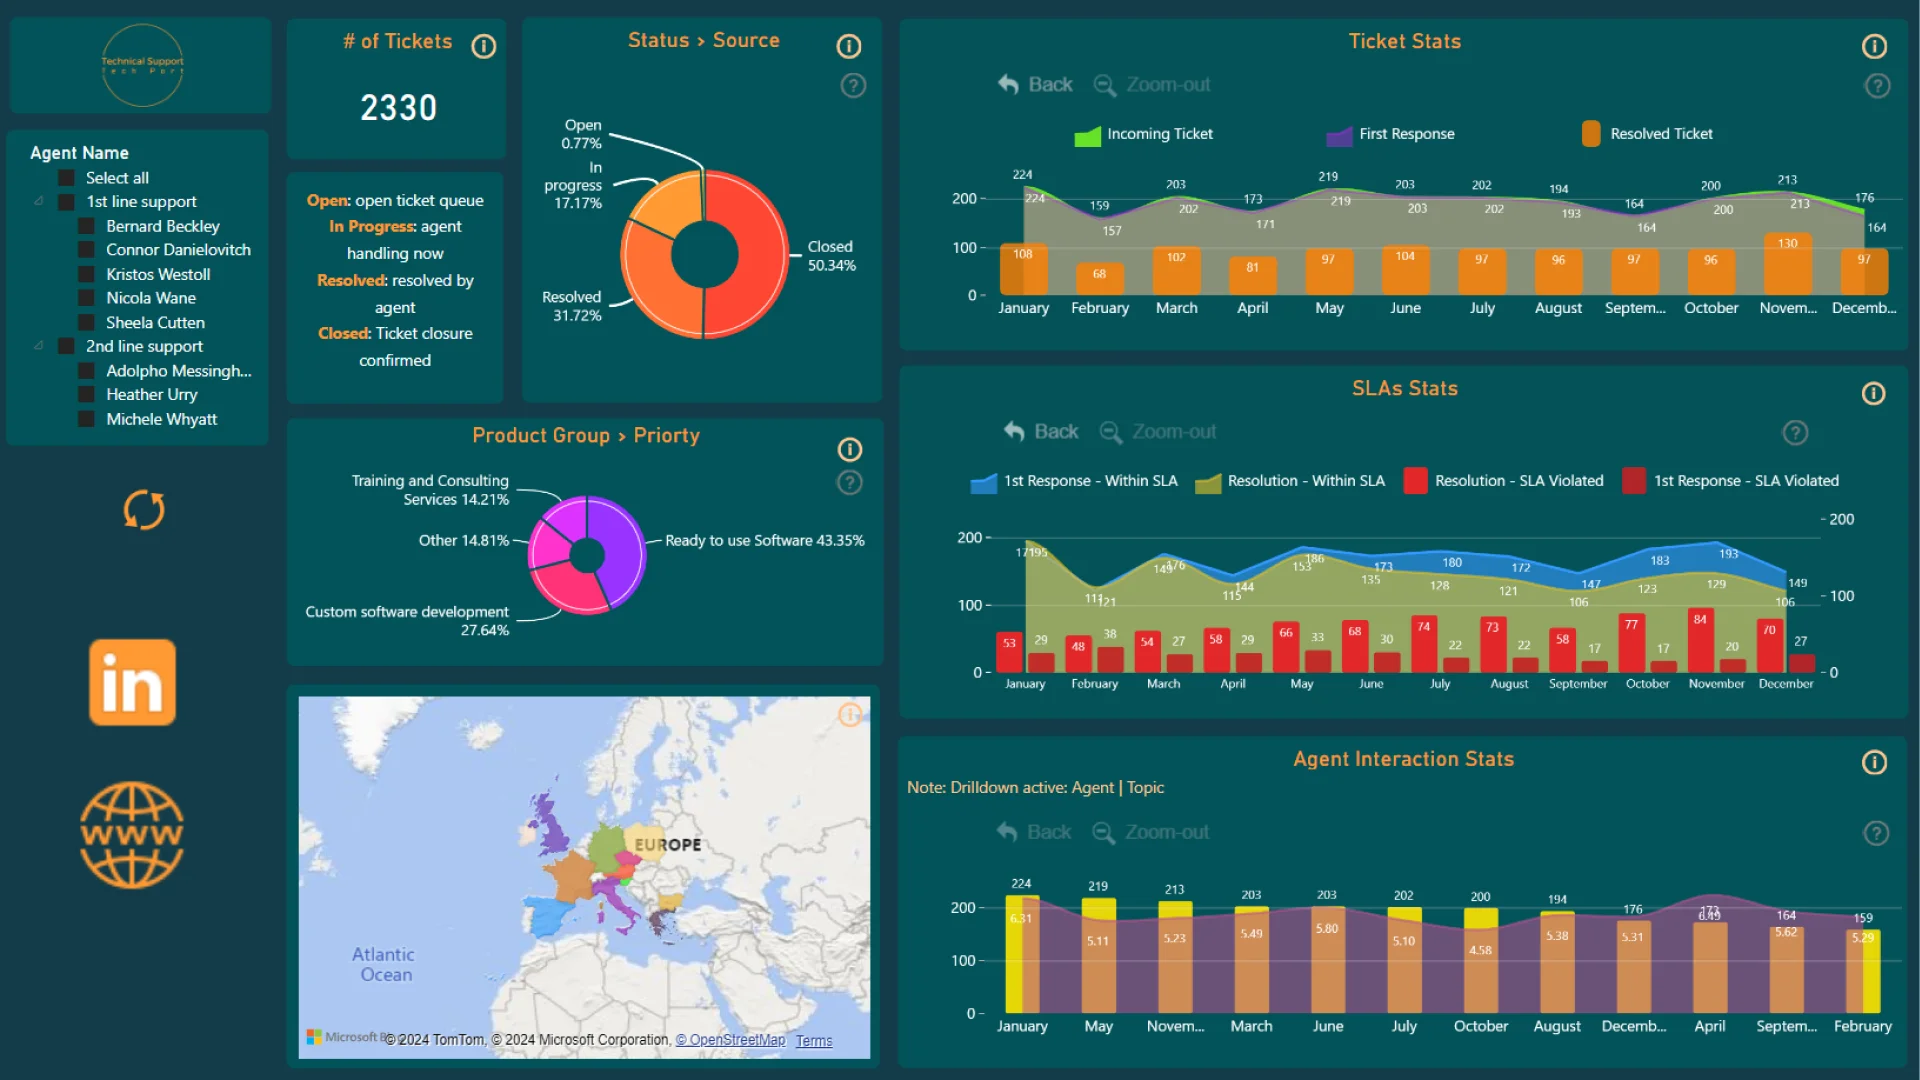Image resolution: width=1920 pixels, height=1080 pixels.
Task: Tick the Sheela Cutten checkbox
Action: coord(87,322)
